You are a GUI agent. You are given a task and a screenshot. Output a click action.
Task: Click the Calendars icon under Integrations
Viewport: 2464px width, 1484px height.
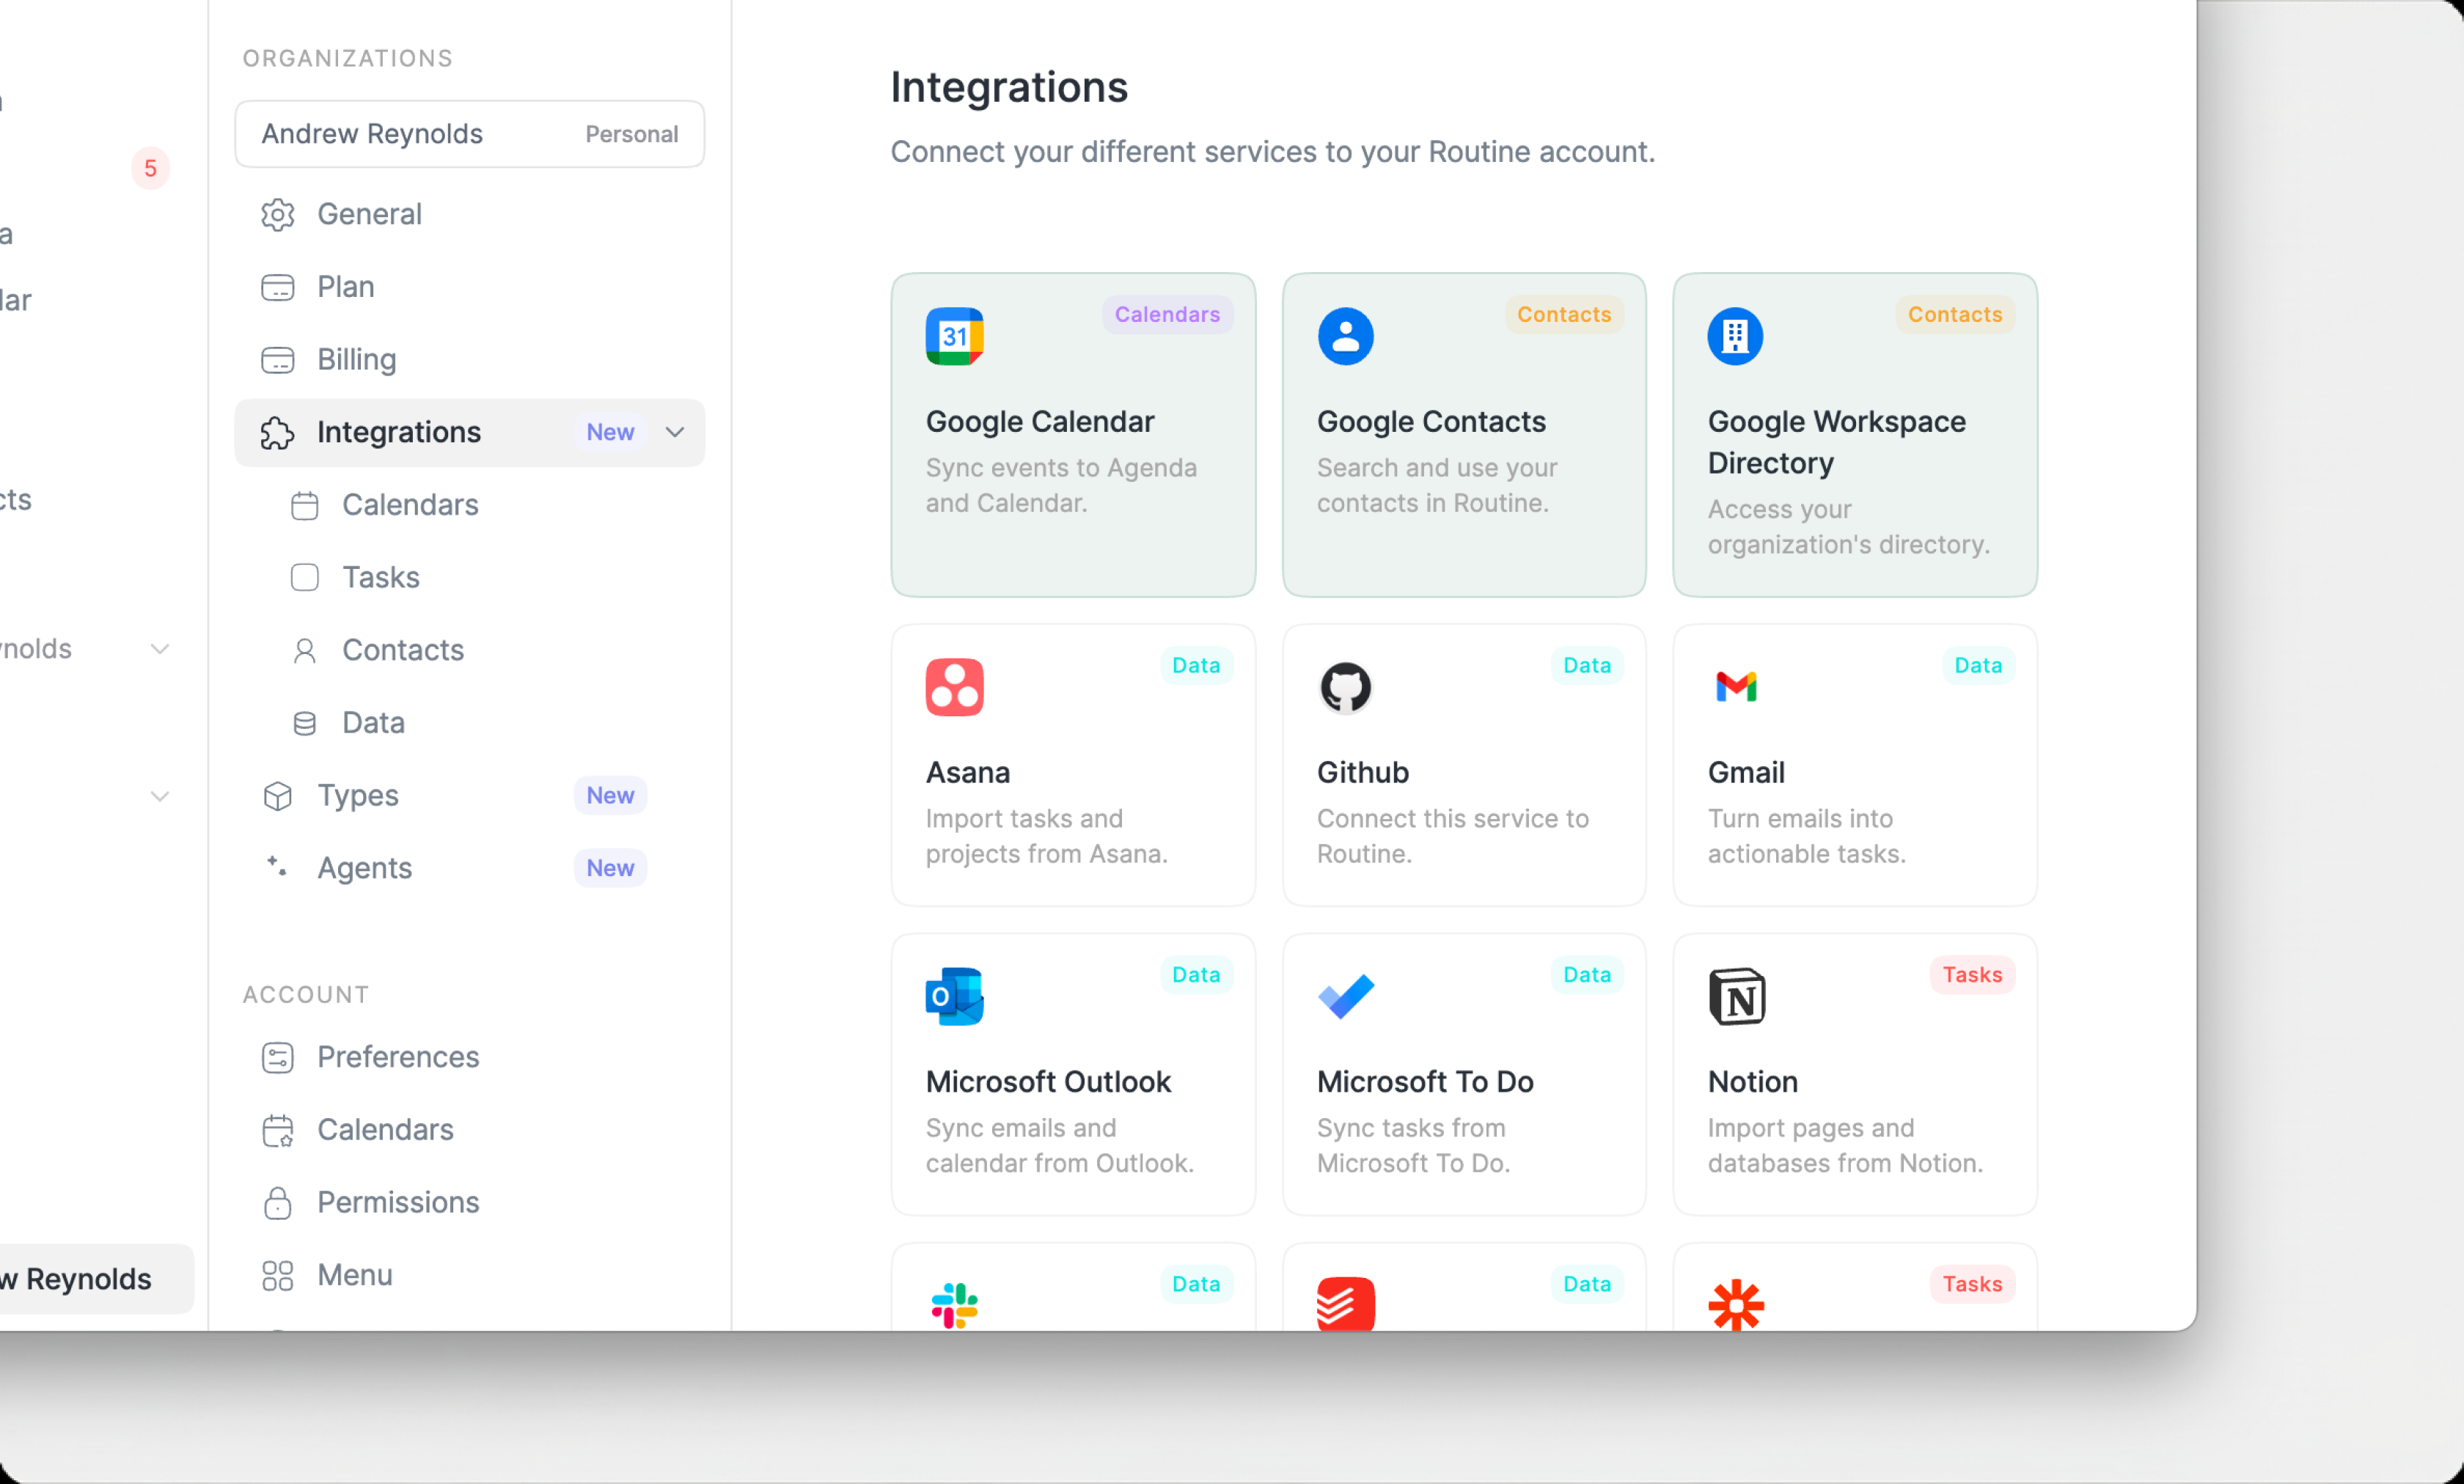(304, 506)
